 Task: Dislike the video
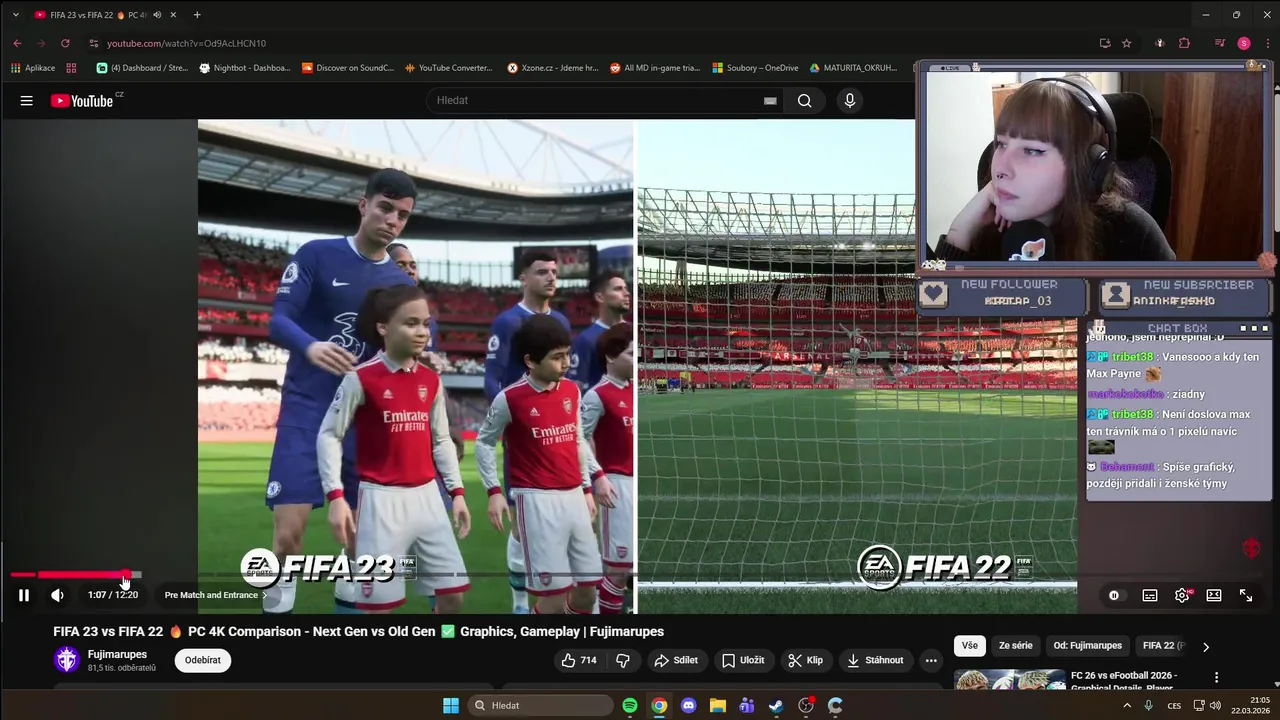(623, 660)
